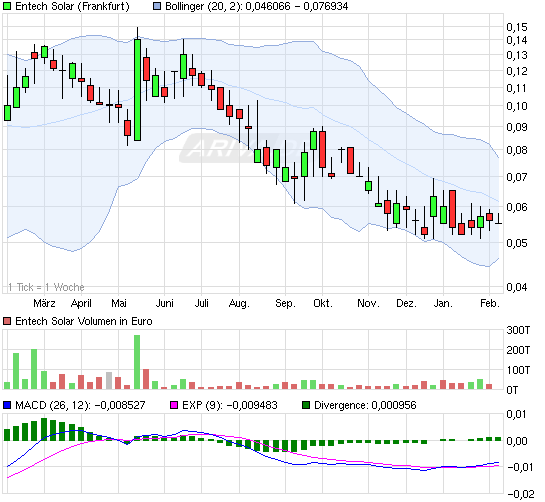Click the -0,02 MACD axis value
This screenshot has width=545, height=502.
click(x=521, y=494)
